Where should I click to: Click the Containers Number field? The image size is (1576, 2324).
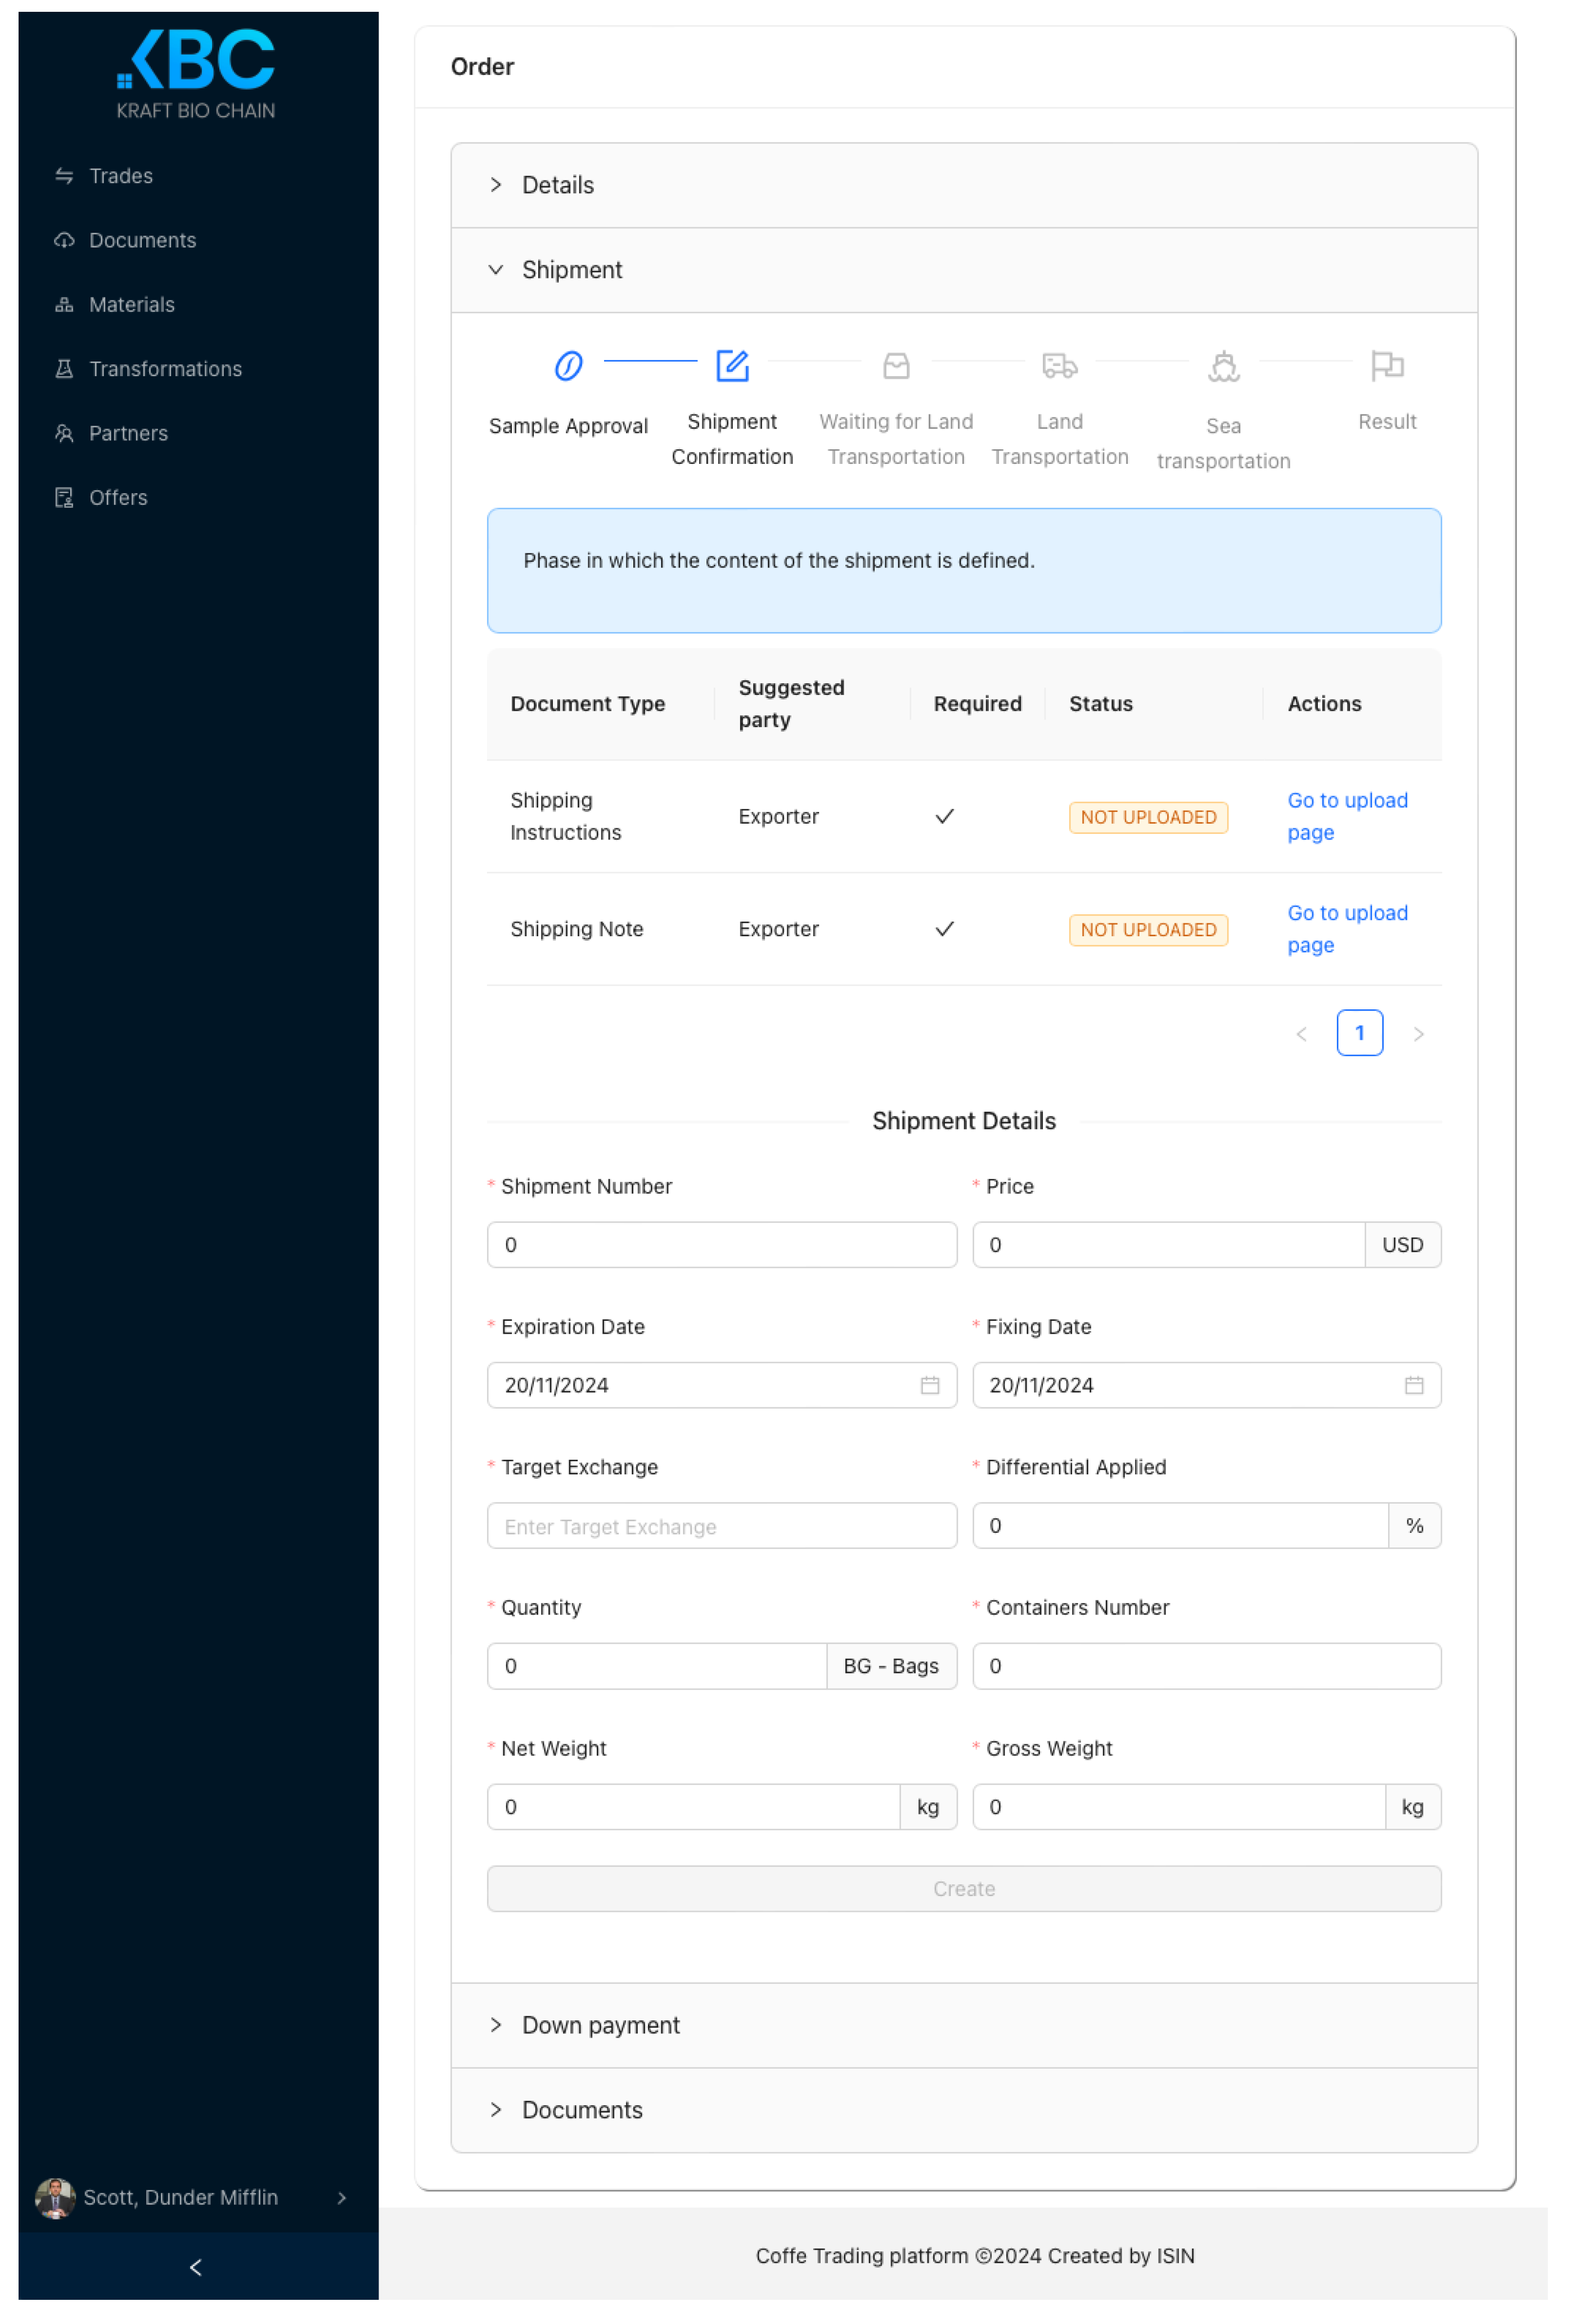pos(1207,1666)
